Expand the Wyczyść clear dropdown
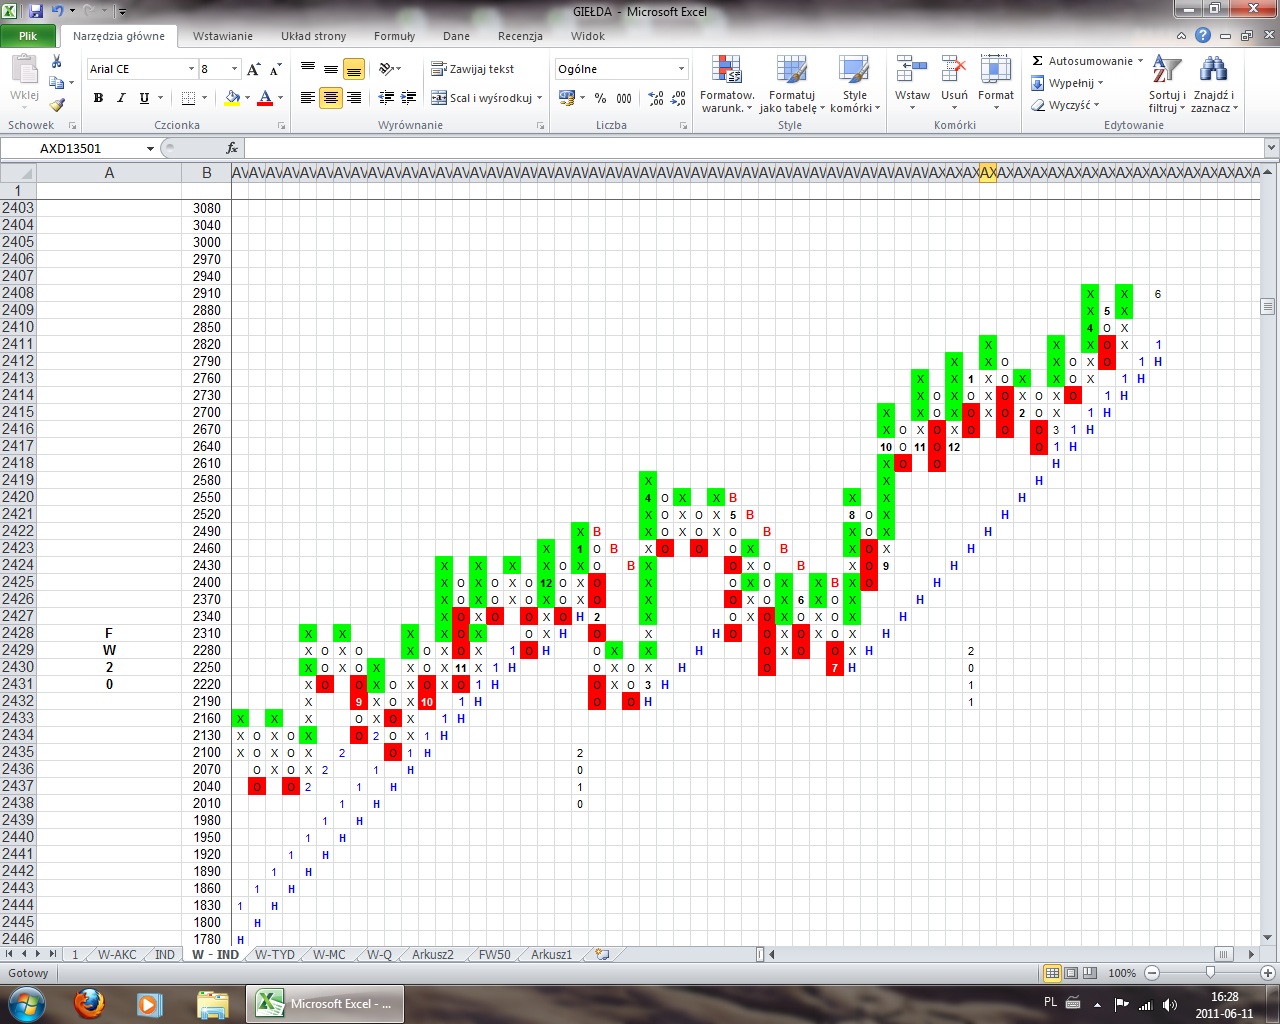Image resolution: width=1280 pixels, height=1024 pixels. 1097,105
